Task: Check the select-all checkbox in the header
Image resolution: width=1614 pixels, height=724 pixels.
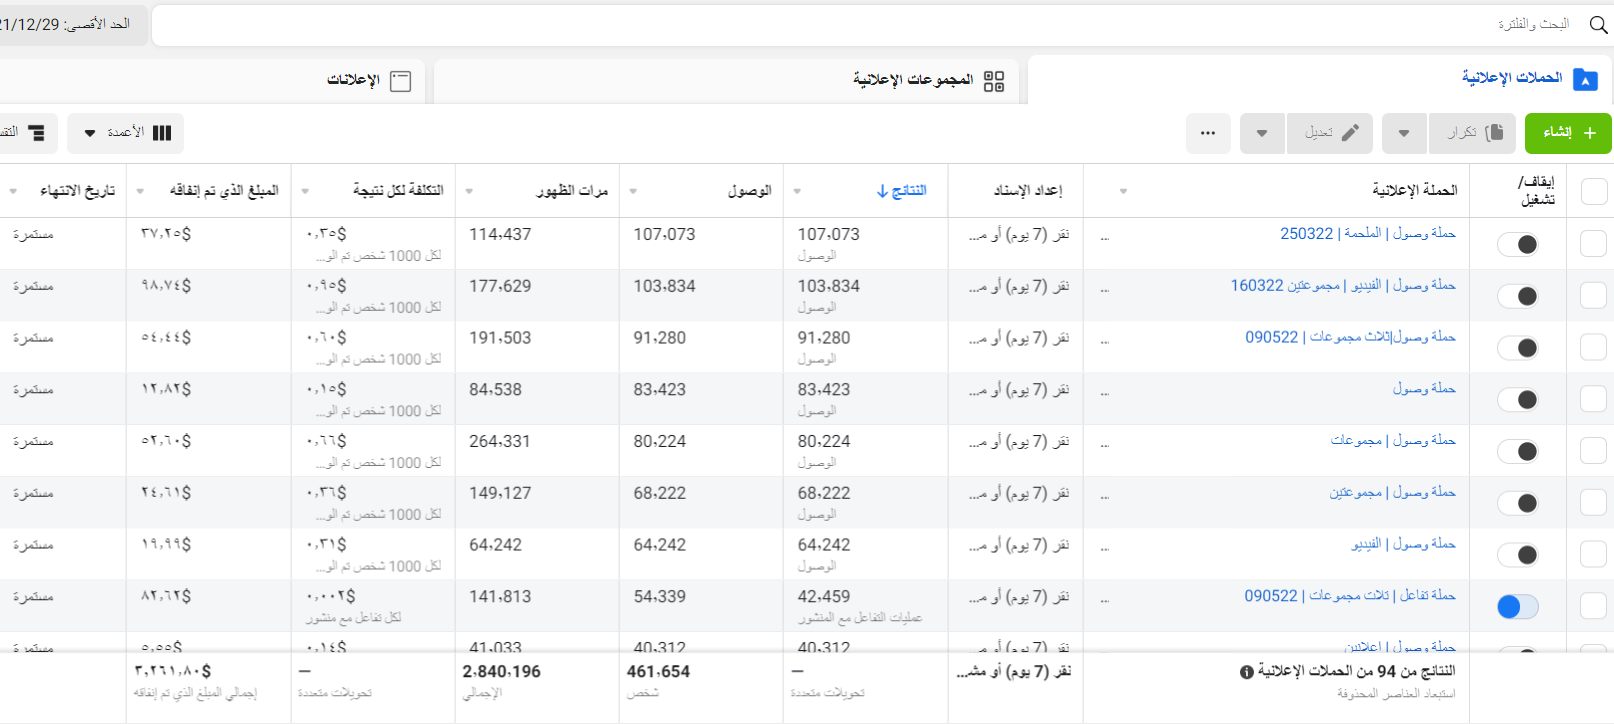Action: click(1593, 192)
